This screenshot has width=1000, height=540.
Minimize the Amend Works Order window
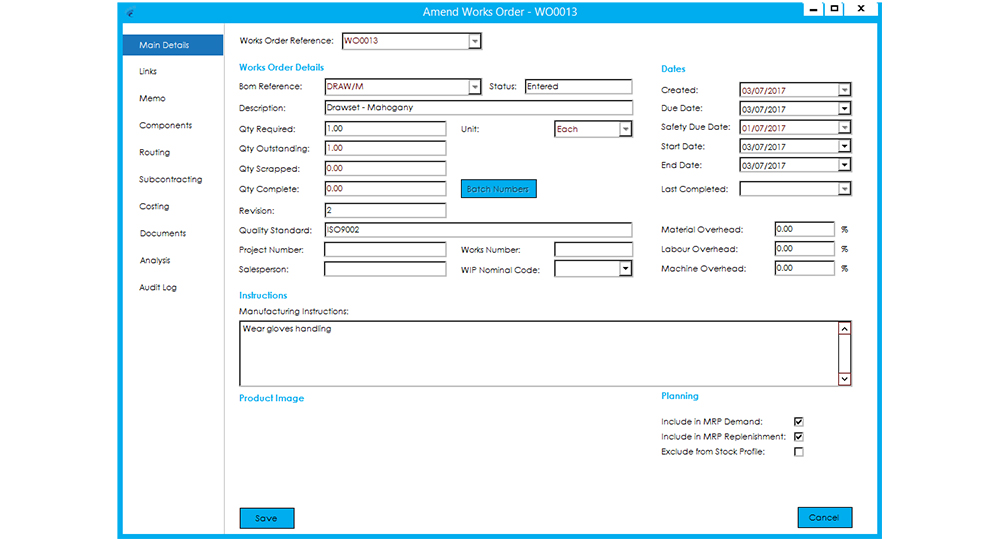pos(813,9)
